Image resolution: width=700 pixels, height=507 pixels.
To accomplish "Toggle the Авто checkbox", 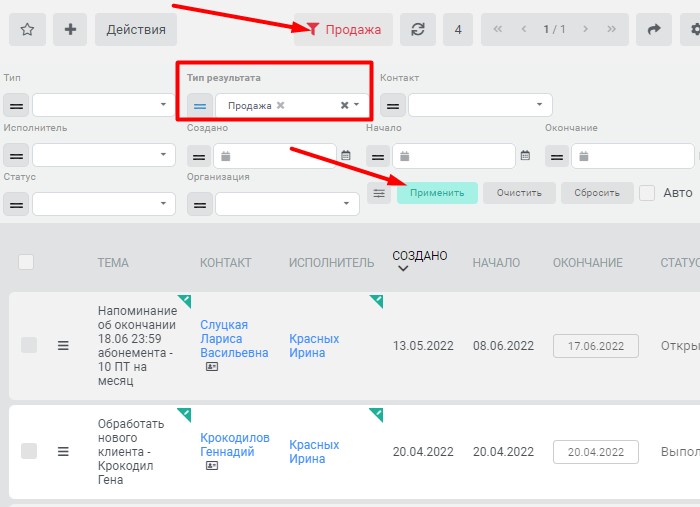I will 647,193.
